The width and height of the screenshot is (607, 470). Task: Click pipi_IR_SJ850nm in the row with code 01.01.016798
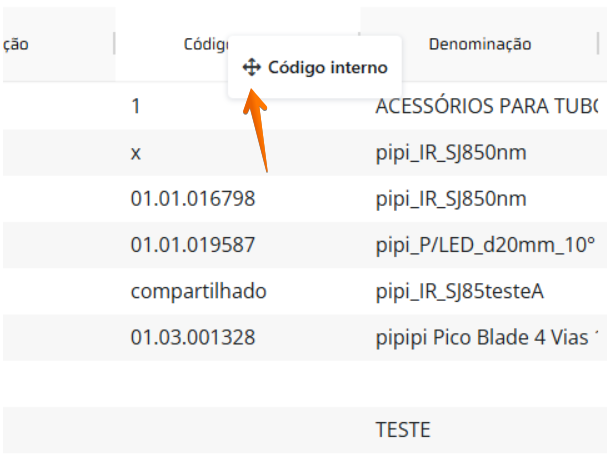pyautogui.click(x=450, y=199)
